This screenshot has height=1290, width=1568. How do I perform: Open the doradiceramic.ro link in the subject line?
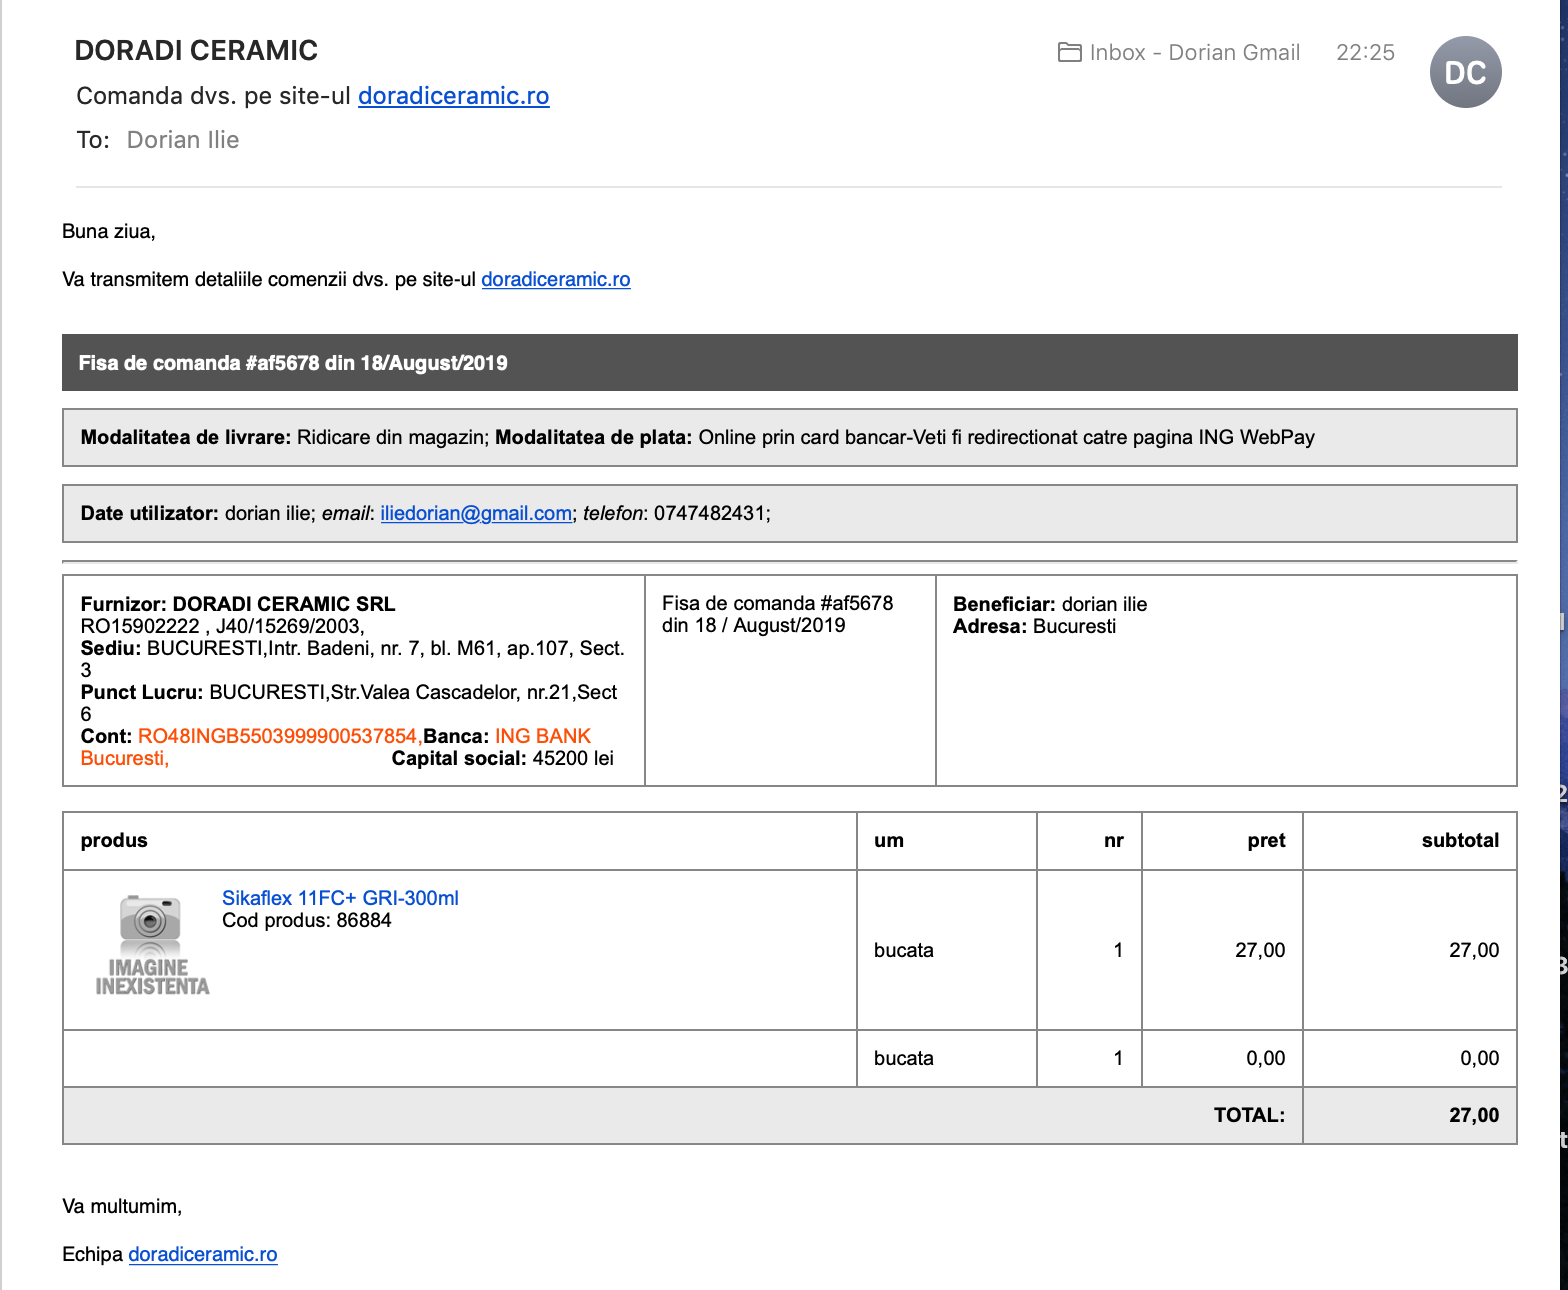coord(453,96)
